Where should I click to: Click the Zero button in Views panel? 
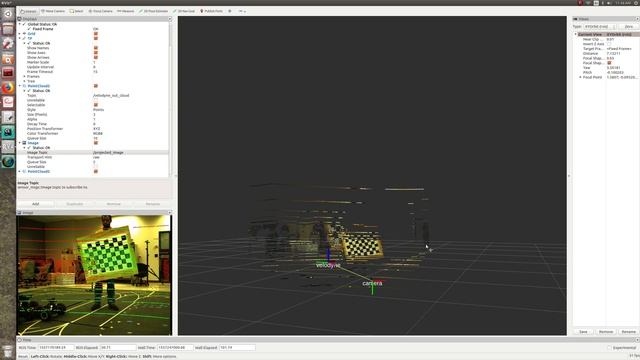[x=629, y=26]
